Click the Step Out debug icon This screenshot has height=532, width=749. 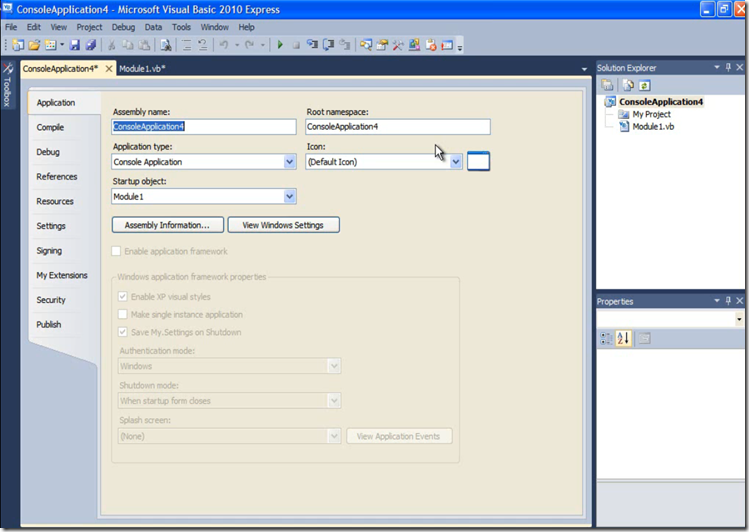tap(344, 45)
